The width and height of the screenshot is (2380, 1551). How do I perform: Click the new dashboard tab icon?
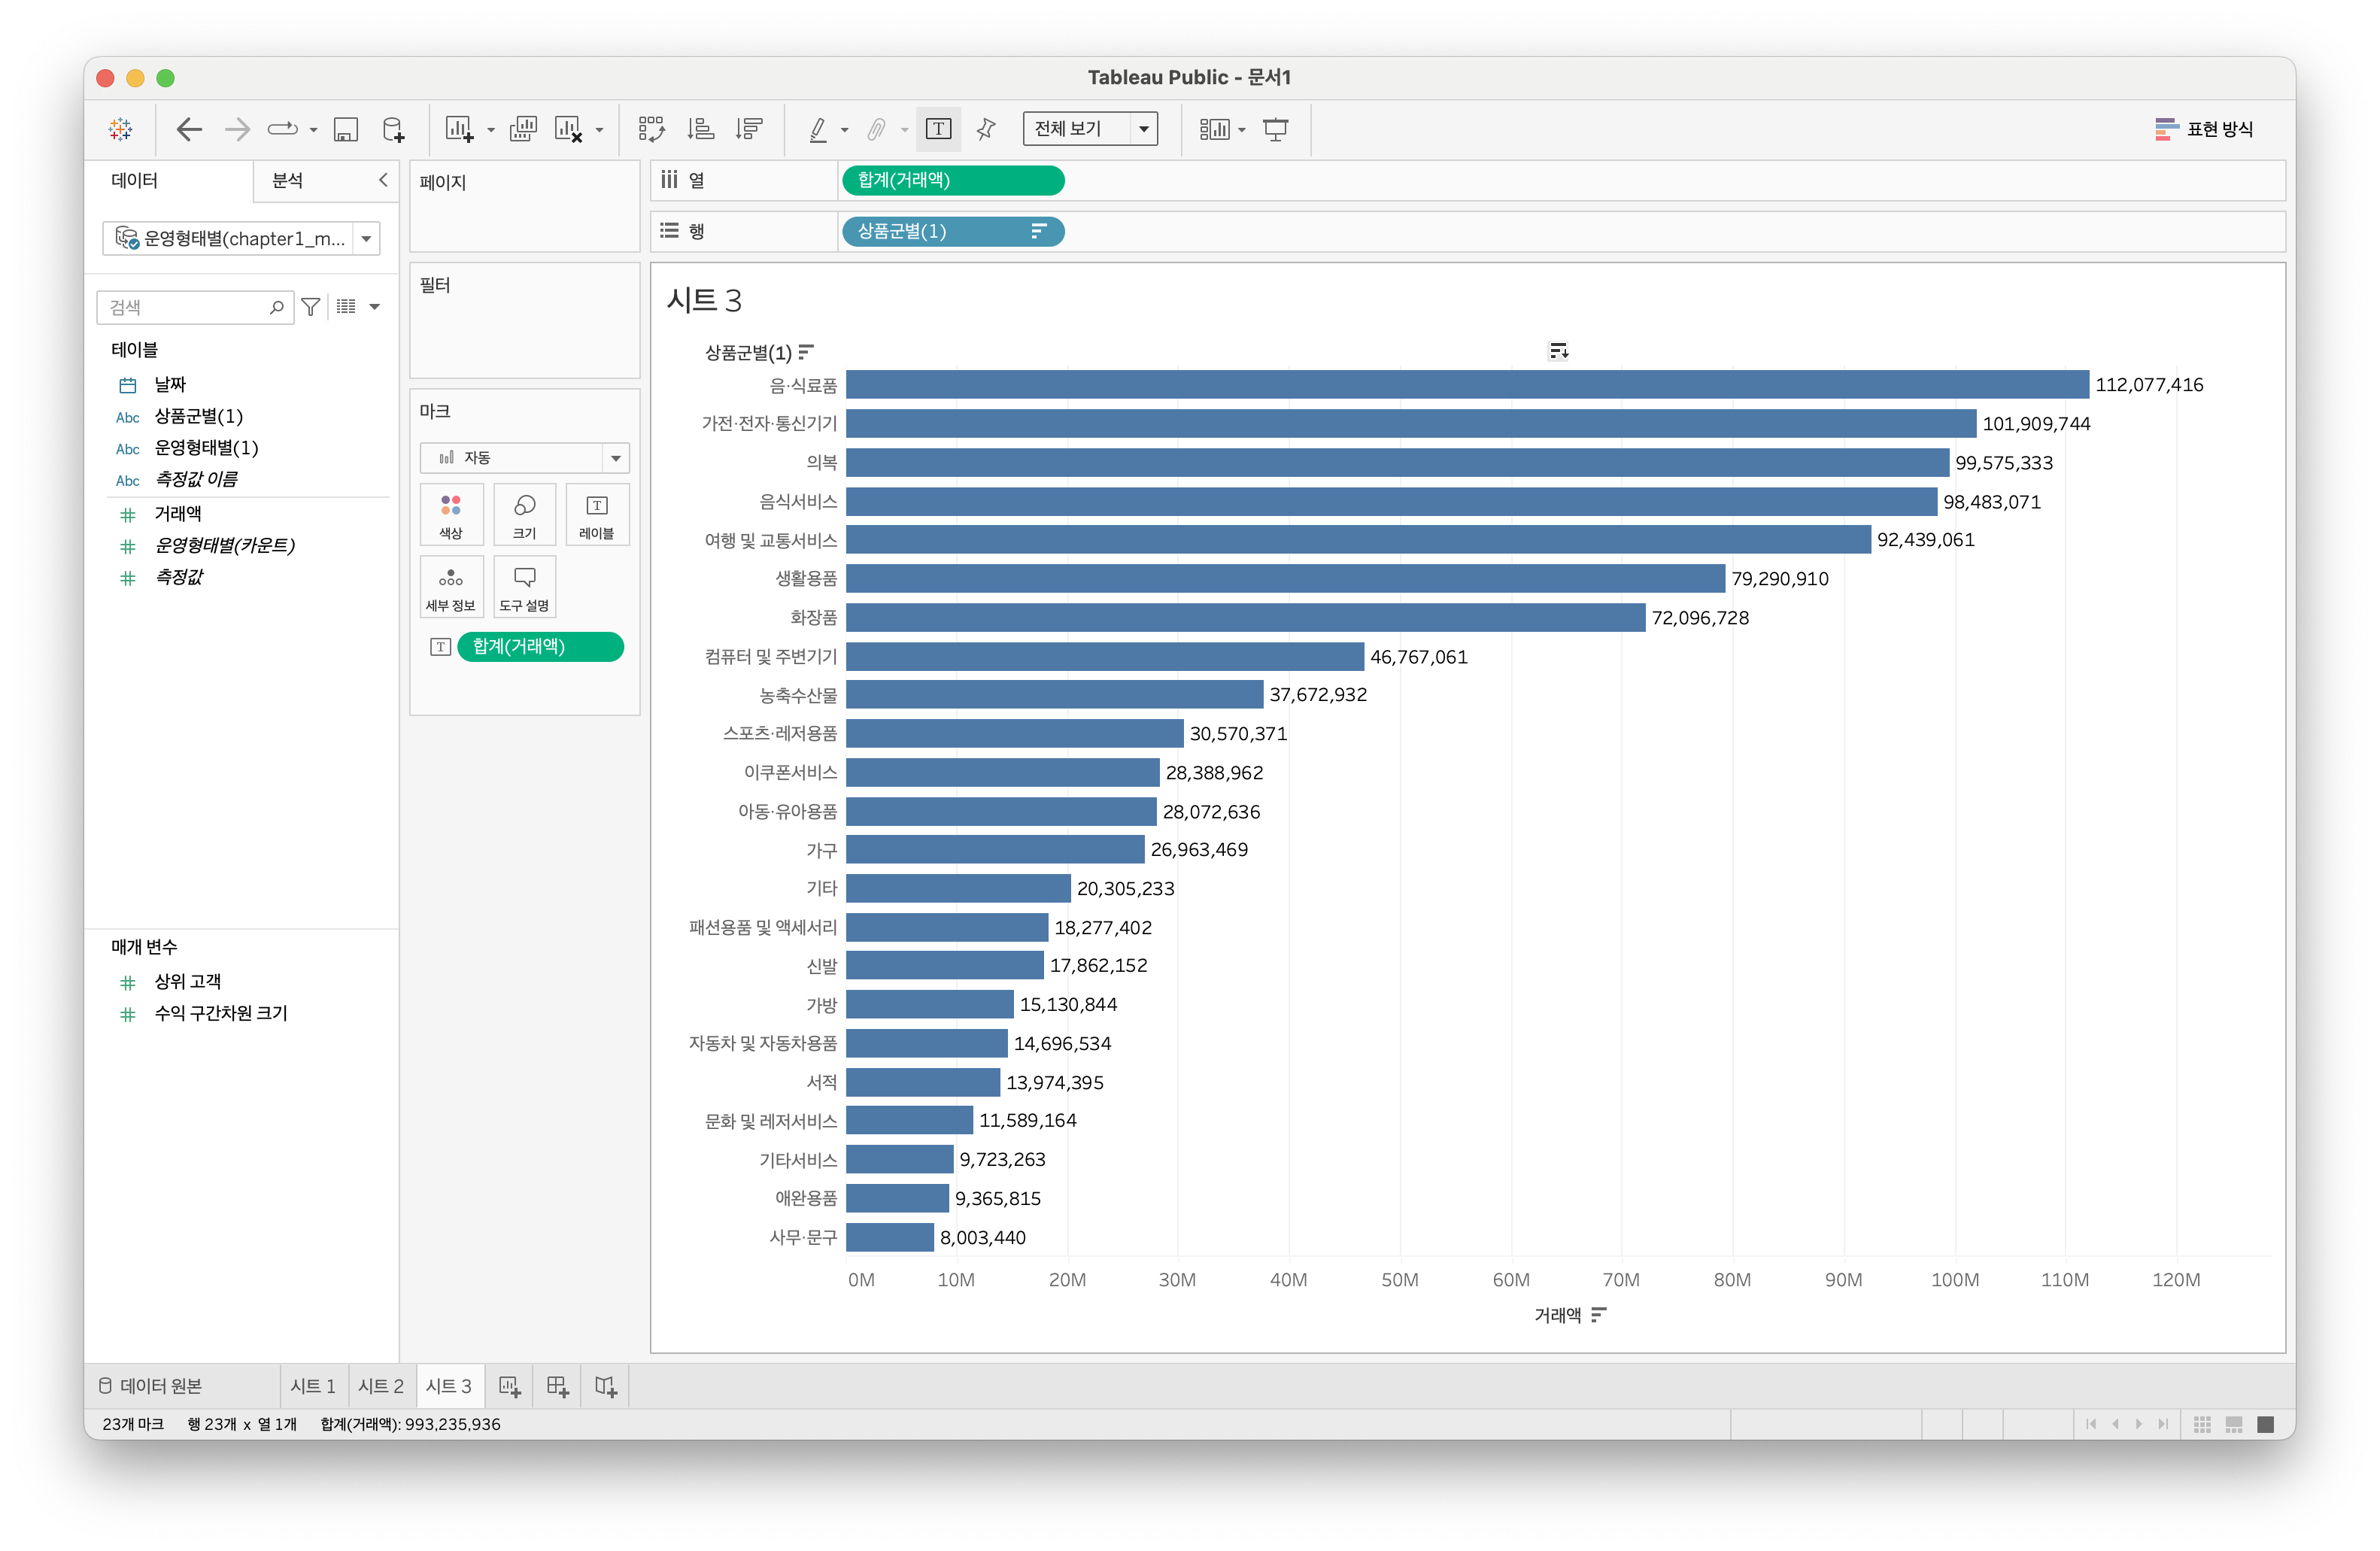tap(557, 1386)
